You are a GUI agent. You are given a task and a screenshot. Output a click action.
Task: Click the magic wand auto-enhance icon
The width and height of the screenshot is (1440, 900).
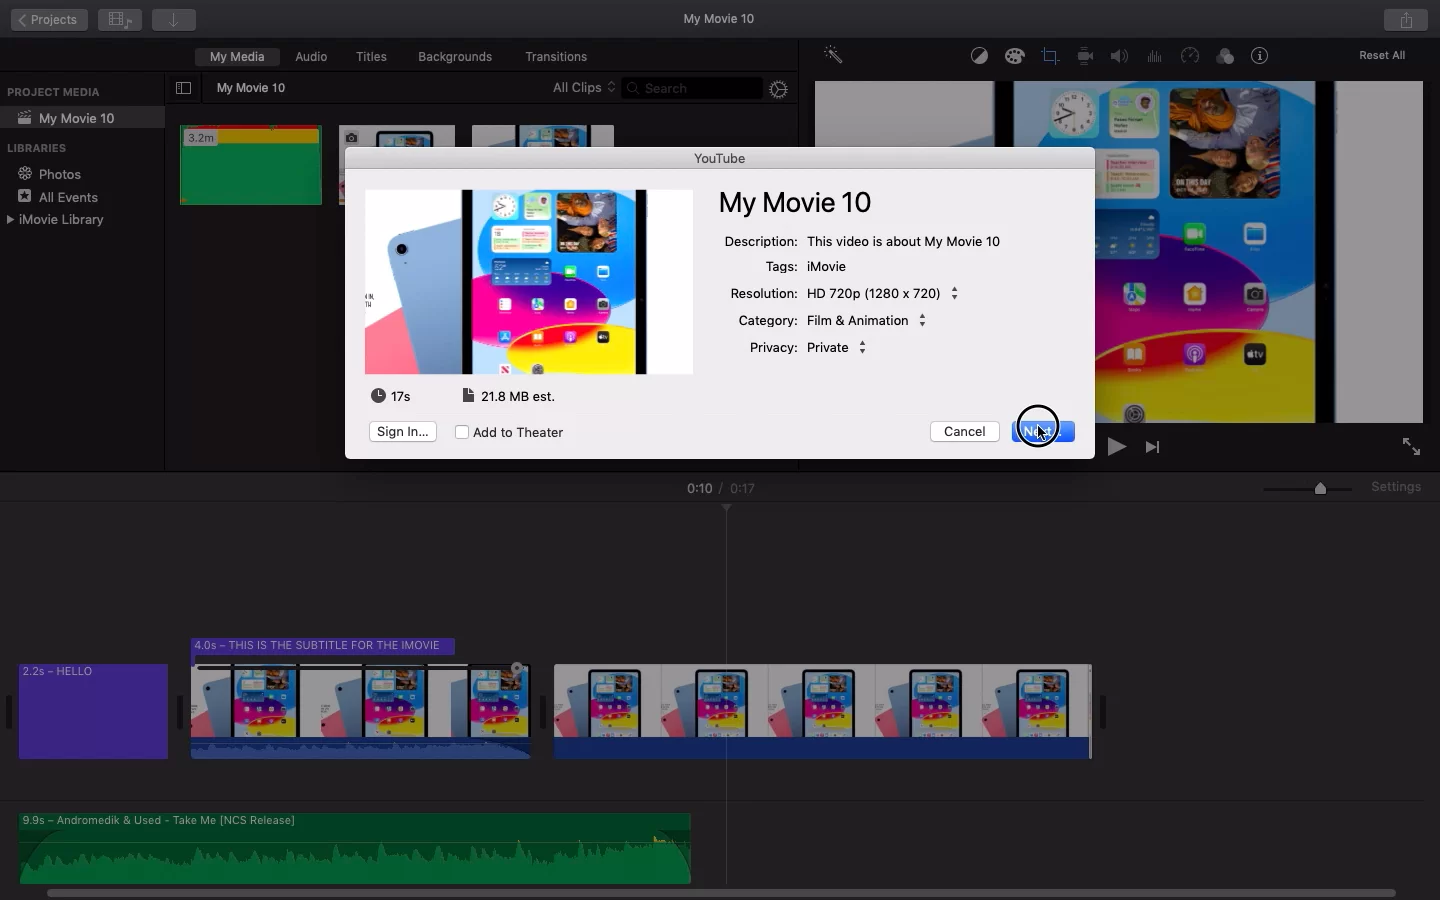[x=833, y=56]
